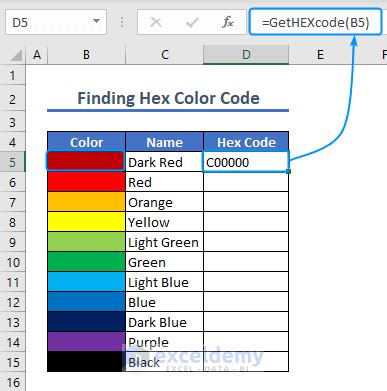
Task: Select the 'Dark Blue' name cell
Action: [x=164, y=322]
